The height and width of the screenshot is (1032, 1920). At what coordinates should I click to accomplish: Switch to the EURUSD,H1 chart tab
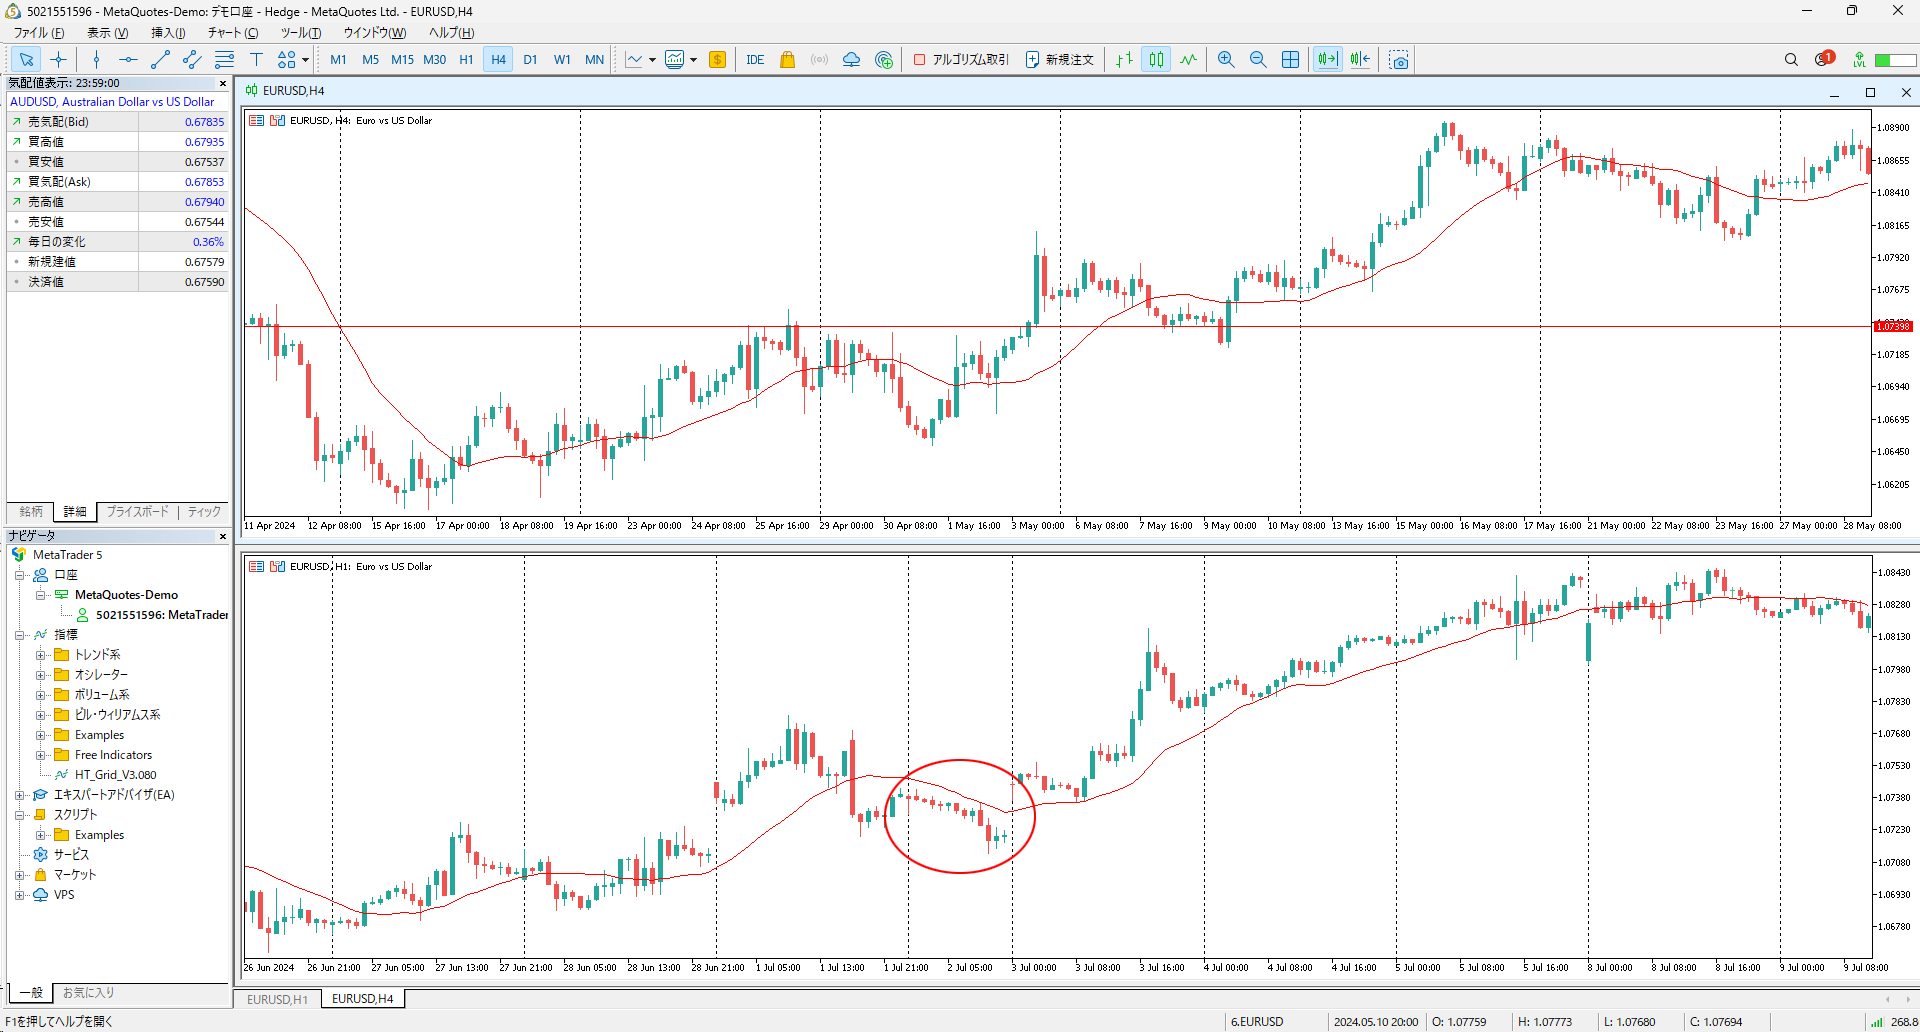[277, 999]
